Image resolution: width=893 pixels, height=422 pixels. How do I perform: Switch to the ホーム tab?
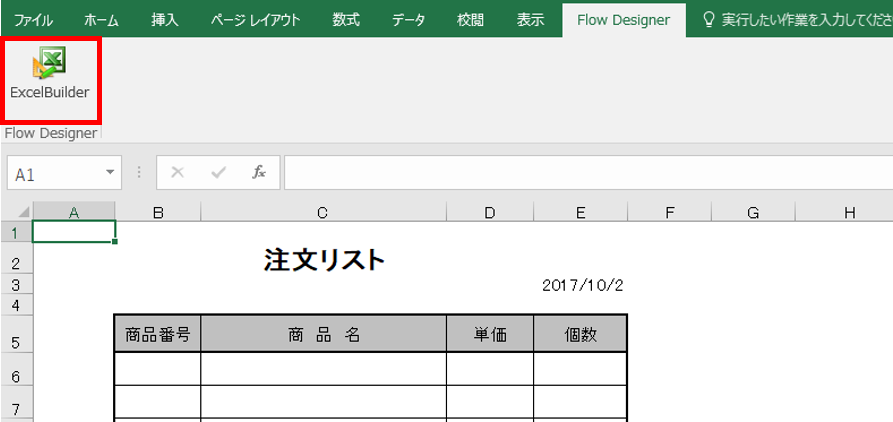point(101,21)
